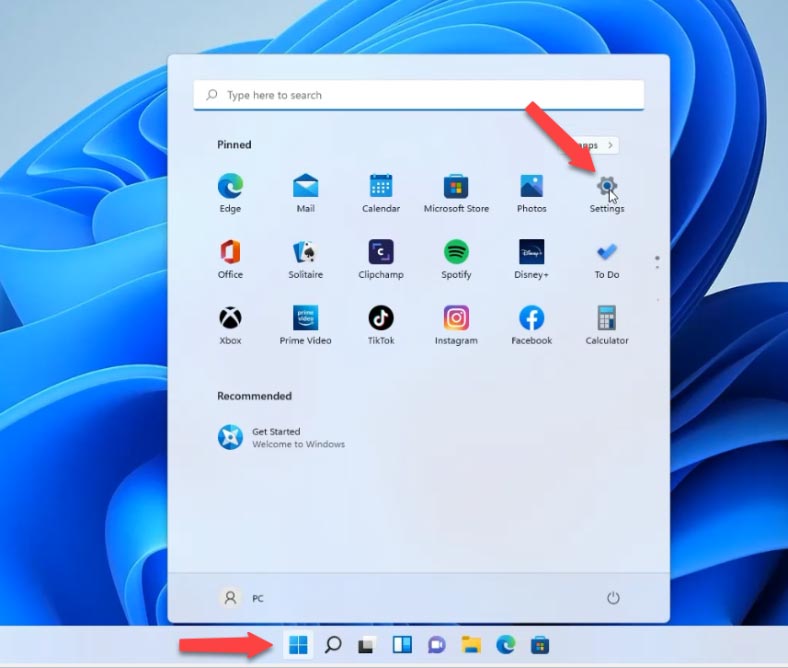Open the Solitaire game
The image size is (788, 668).
[x=306, y=259]
